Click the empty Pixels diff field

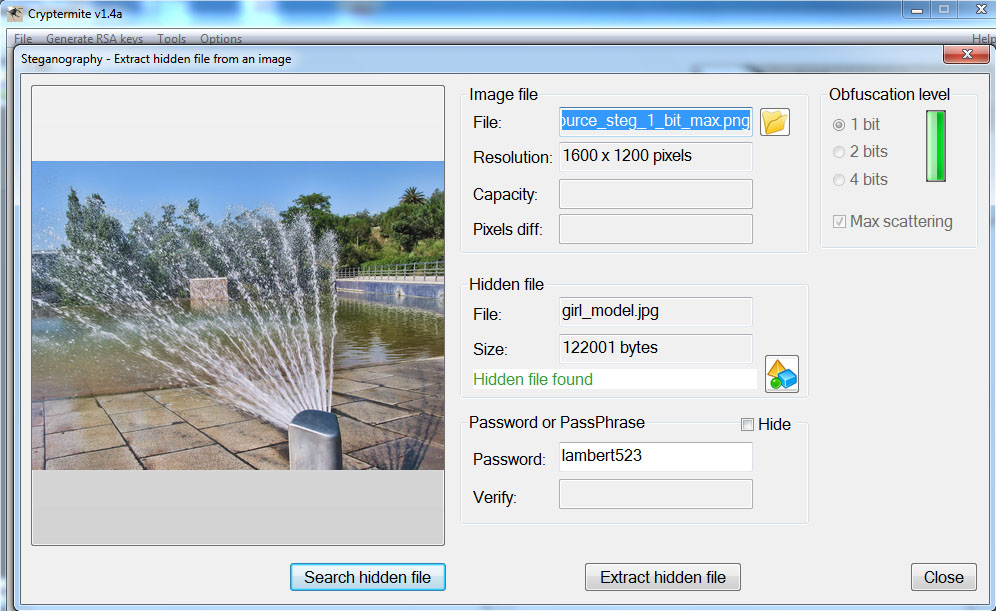(656, 229)
